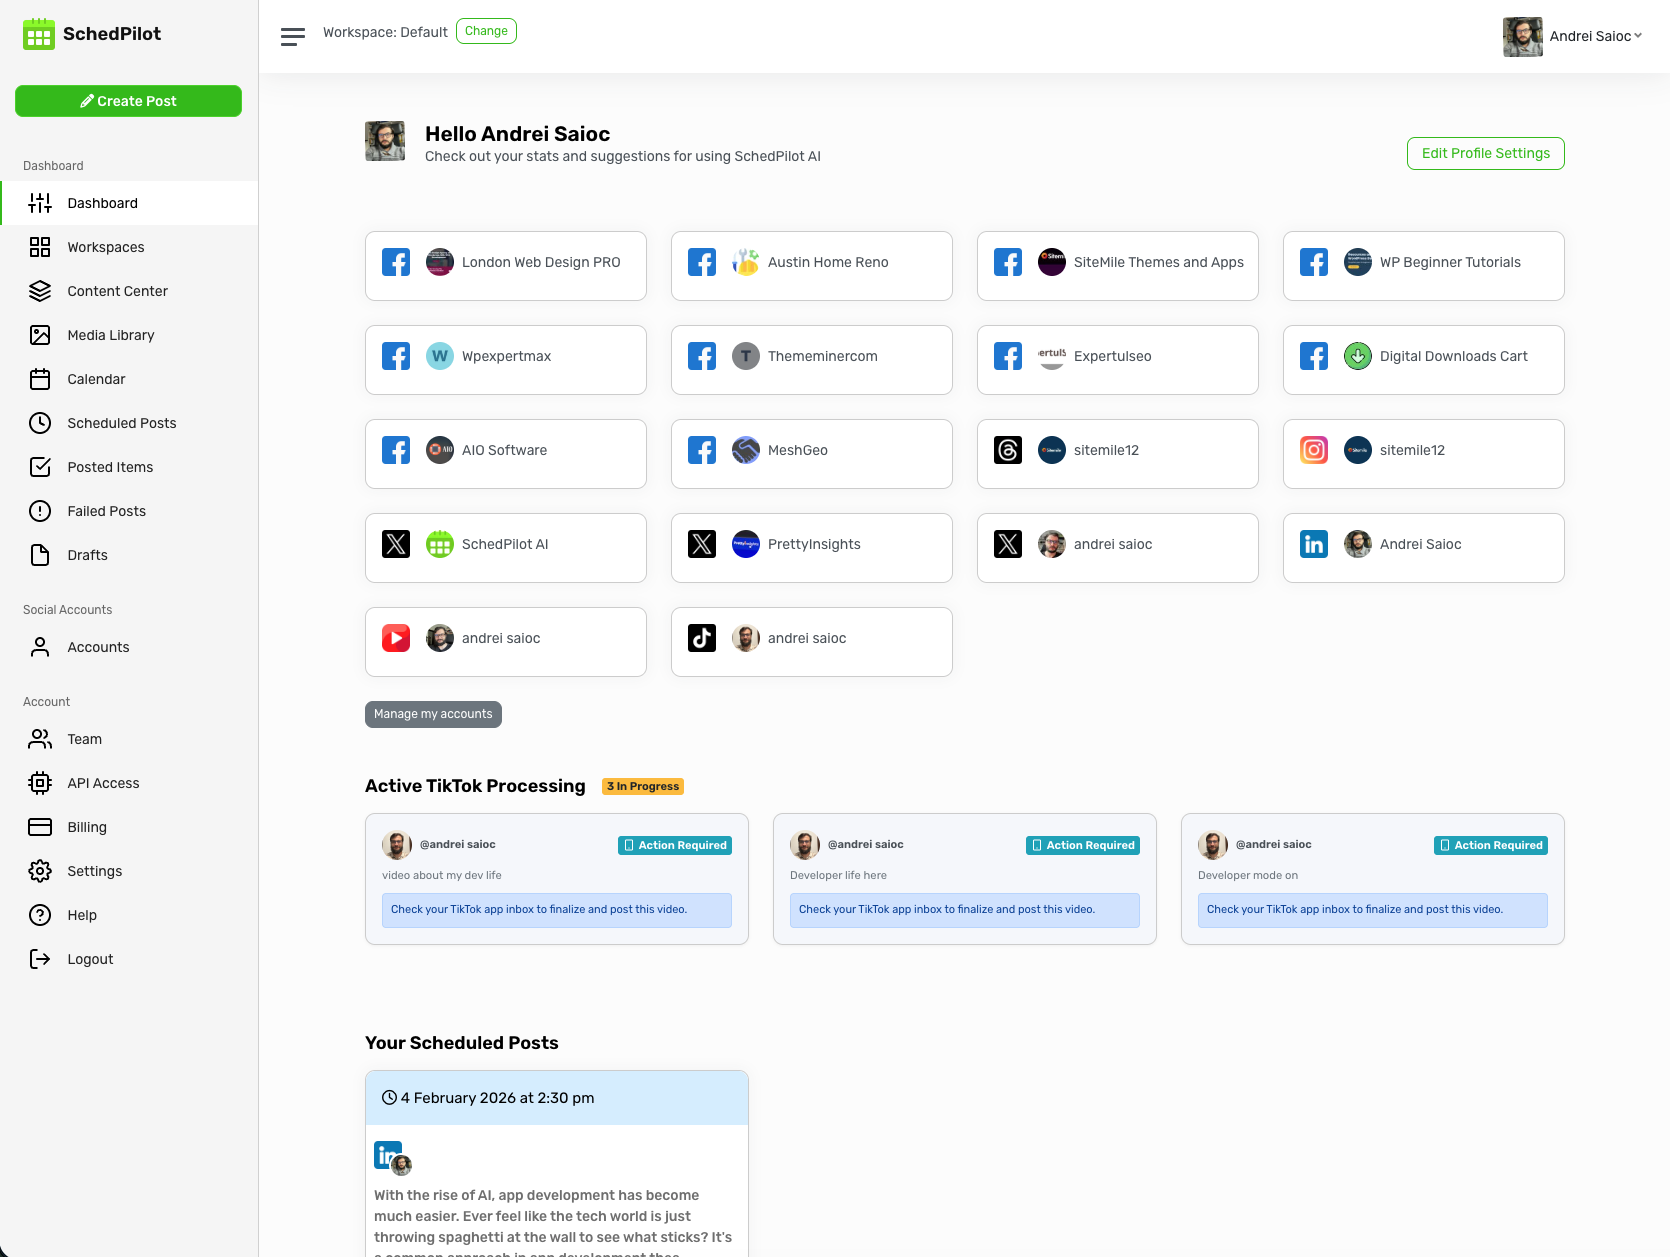The height and width of the screenshot is (1257, 1670).
Task: Click Manage my accounts button
Action: pyautogui.click(x=433, y=714)
